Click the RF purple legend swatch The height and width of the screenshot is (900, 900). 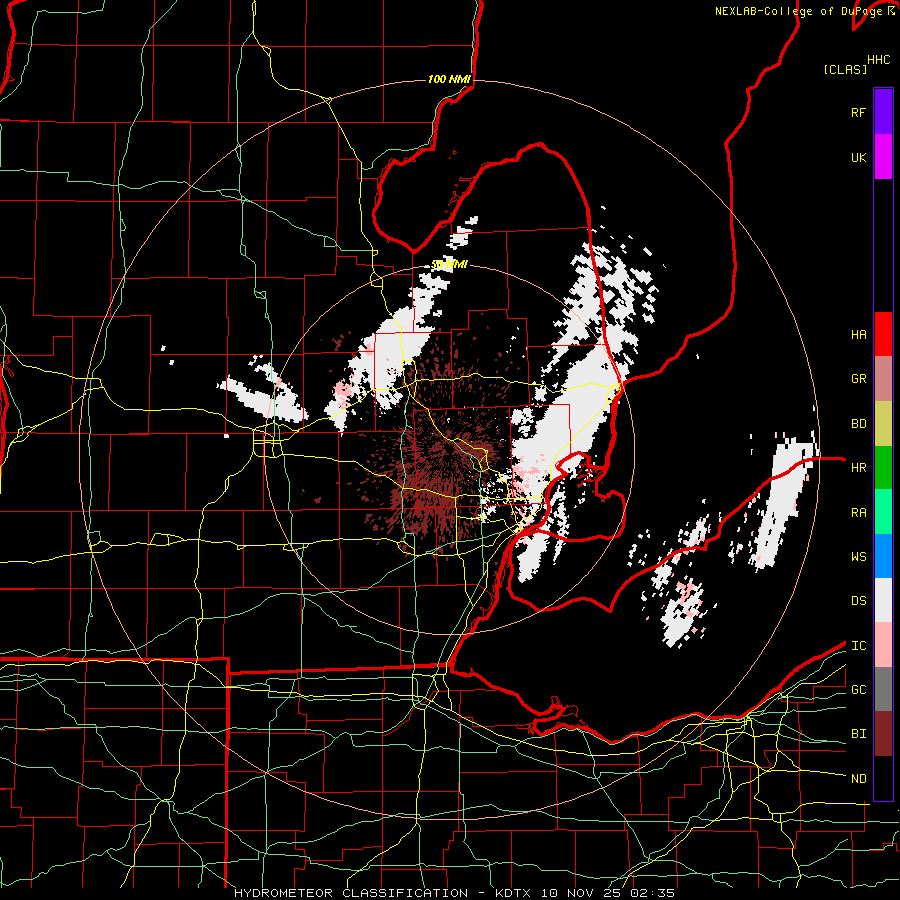[883, 112]
